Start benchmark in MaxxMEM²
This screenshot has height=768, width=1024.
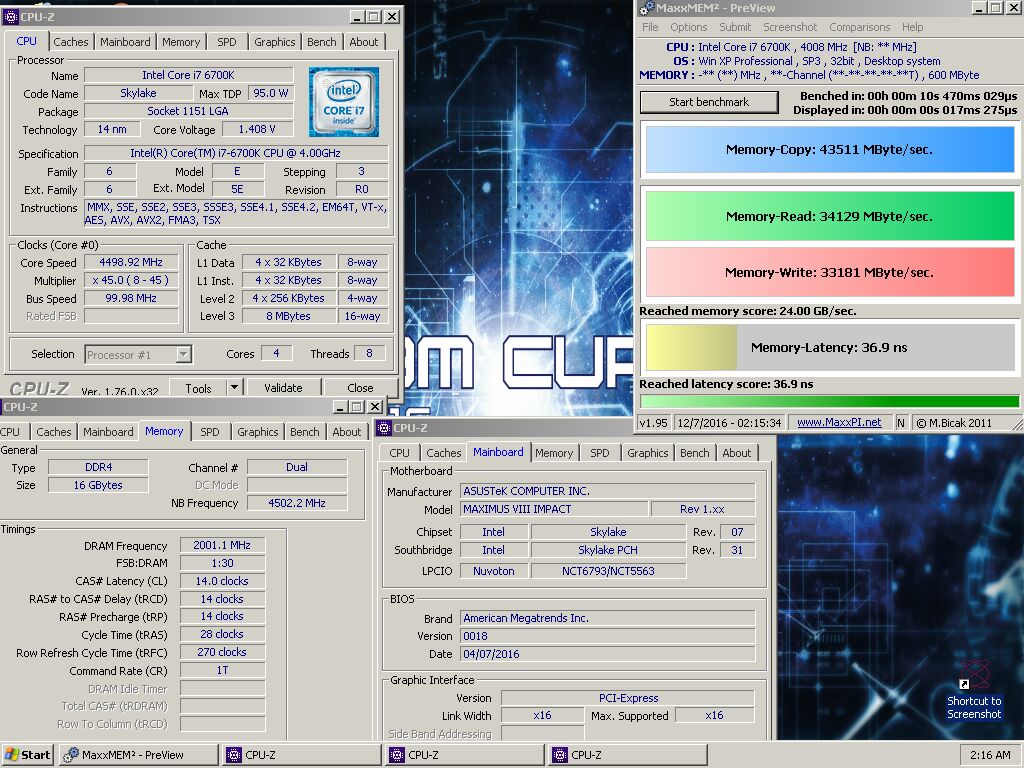709,102
